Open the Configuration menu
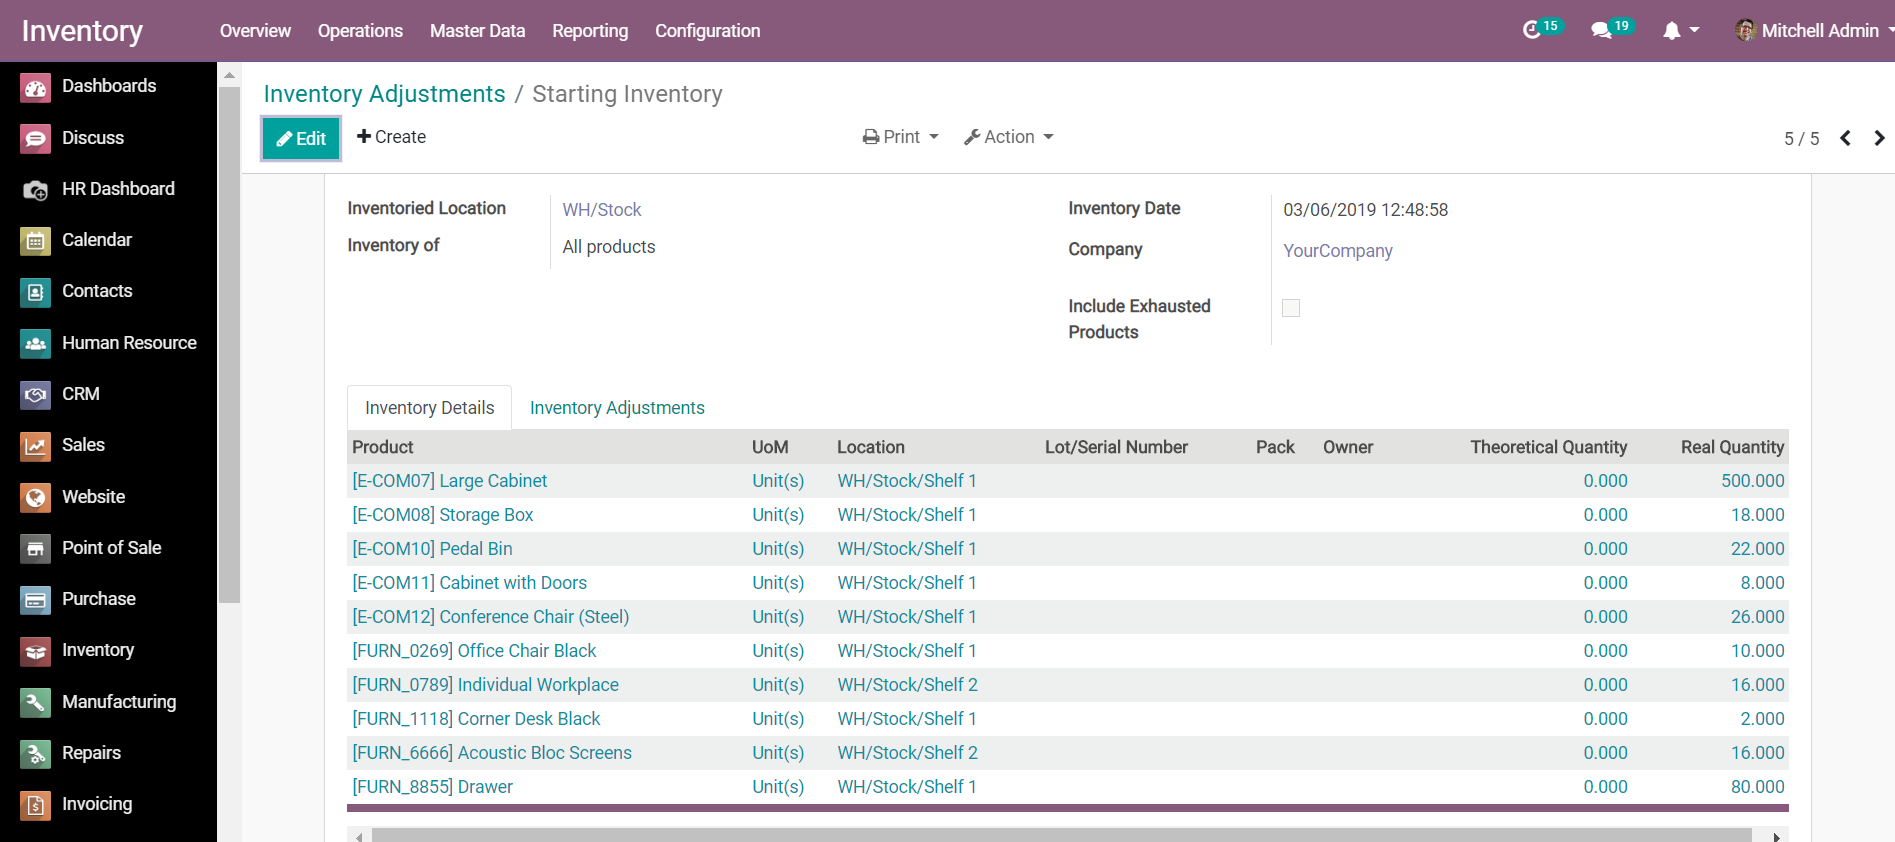 click(707, 31)
